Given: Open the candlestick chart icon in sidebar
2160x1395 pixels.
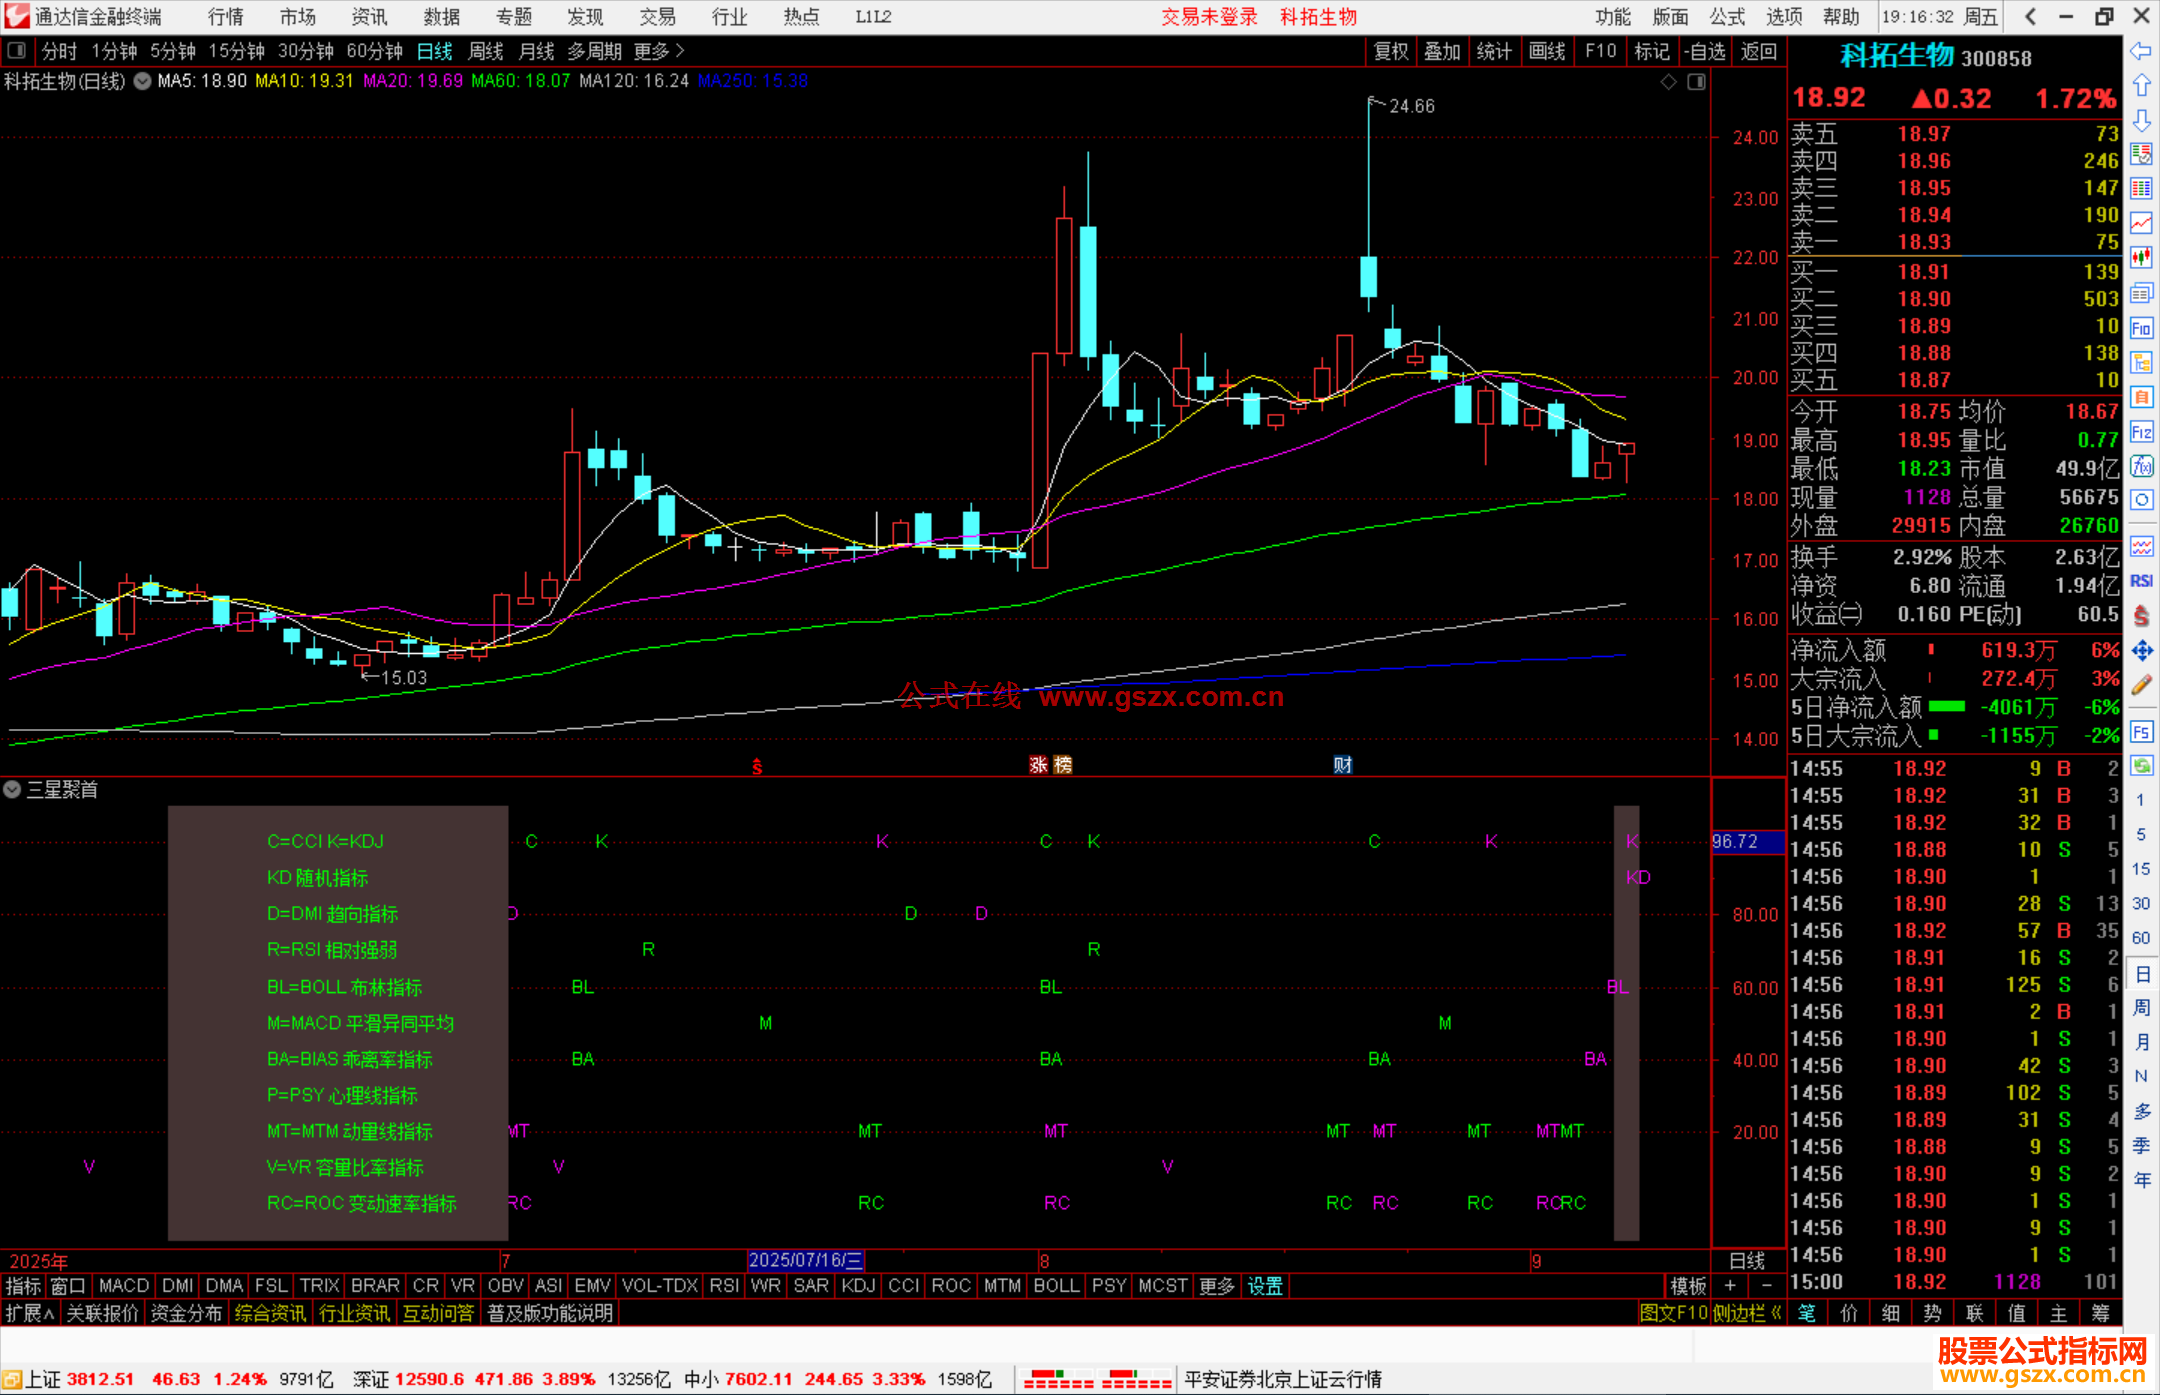Looking at the screenshot, I should [2141, 258].
